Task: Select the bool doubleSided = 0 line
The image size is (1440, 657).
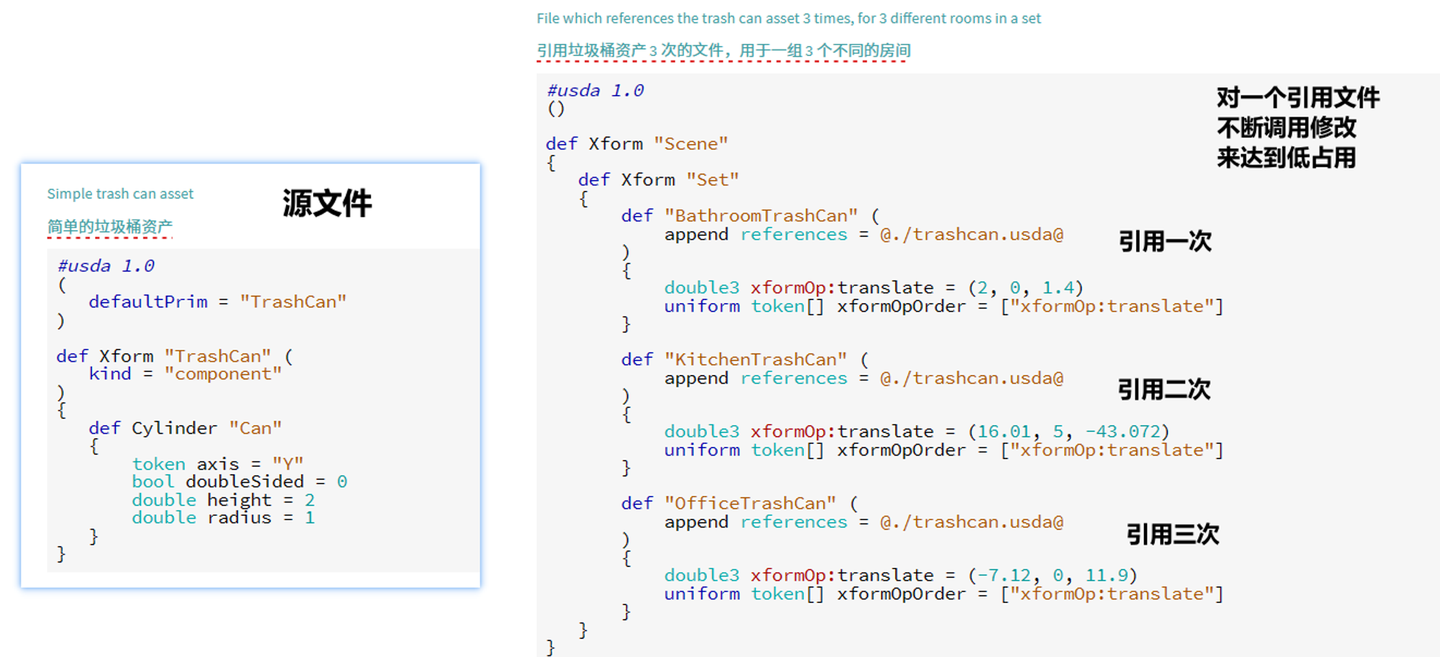Action: (x=240, y=482)
